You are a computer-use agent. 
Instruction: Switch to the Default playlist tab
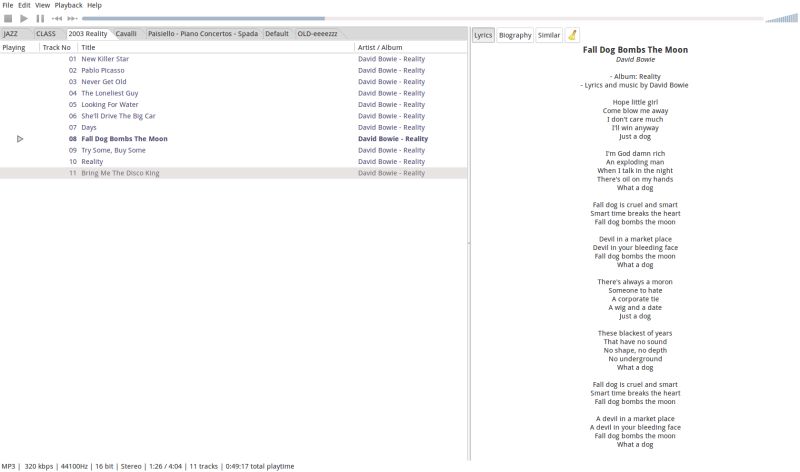[277, 34]
